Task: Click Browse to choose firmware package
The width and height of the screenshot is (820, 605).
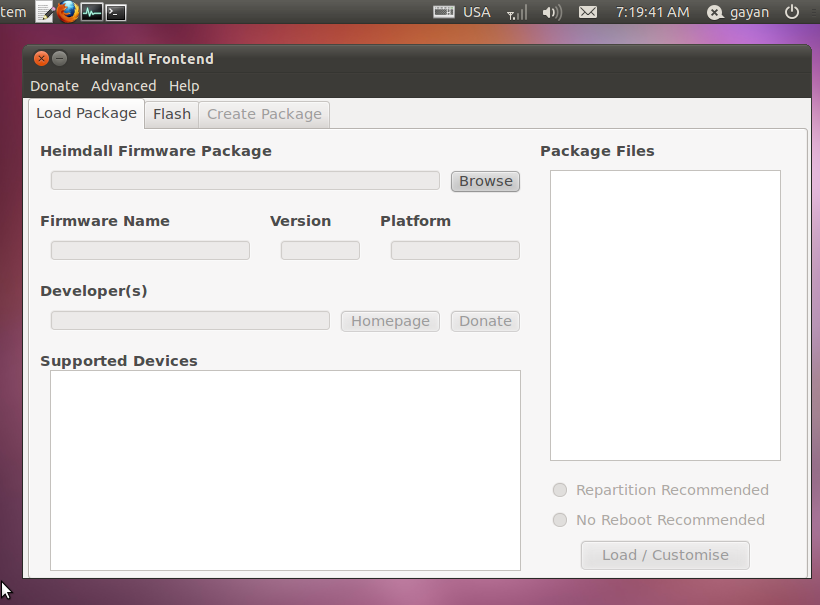Action: coord(485,181)
